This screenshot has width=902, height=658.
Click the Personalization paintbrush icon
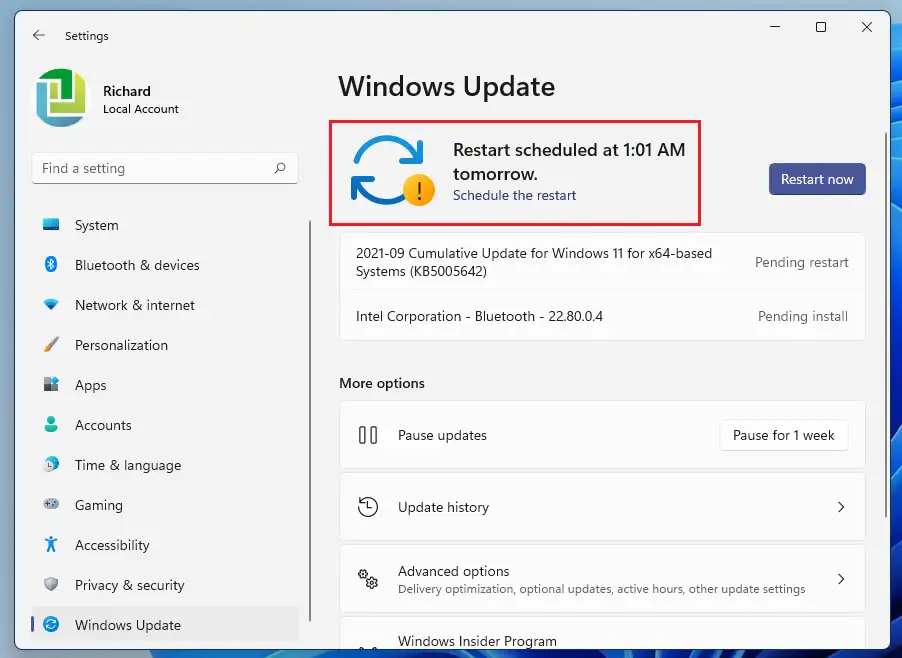tap(51, 345)
